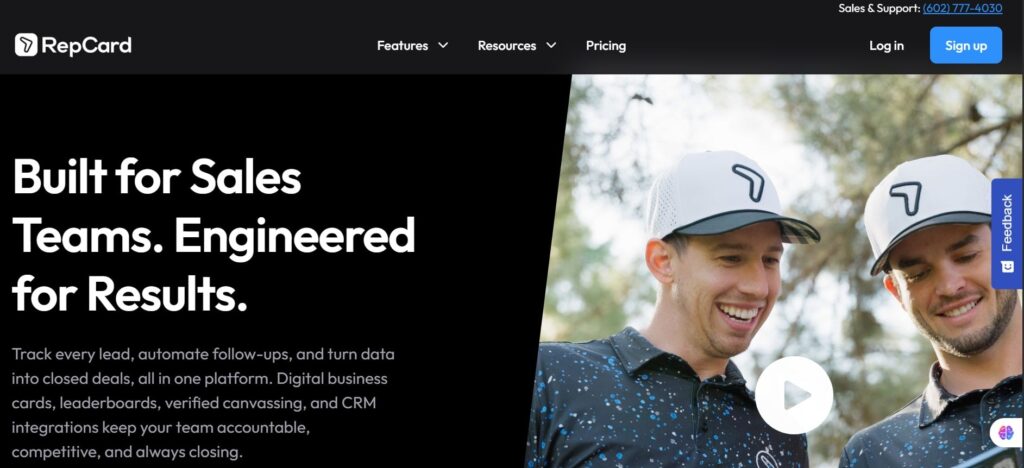
Task: Open the Feedback side tab
Action: pos(1007,233)
